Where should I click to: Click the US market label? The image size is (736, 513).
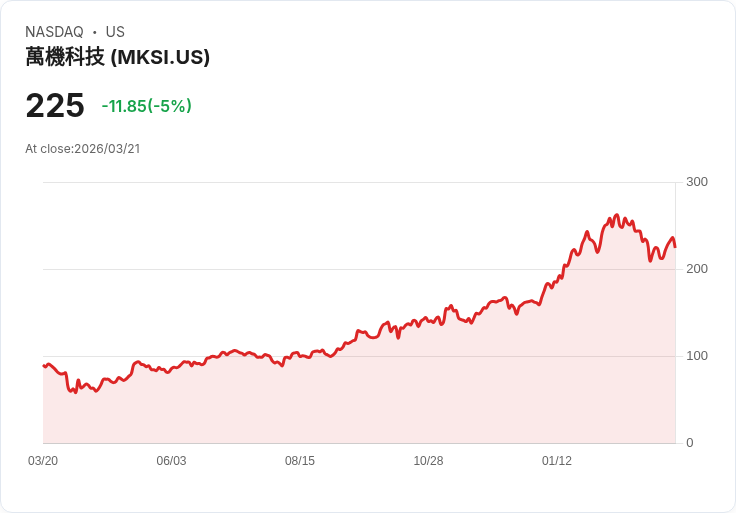click(115, 32)
